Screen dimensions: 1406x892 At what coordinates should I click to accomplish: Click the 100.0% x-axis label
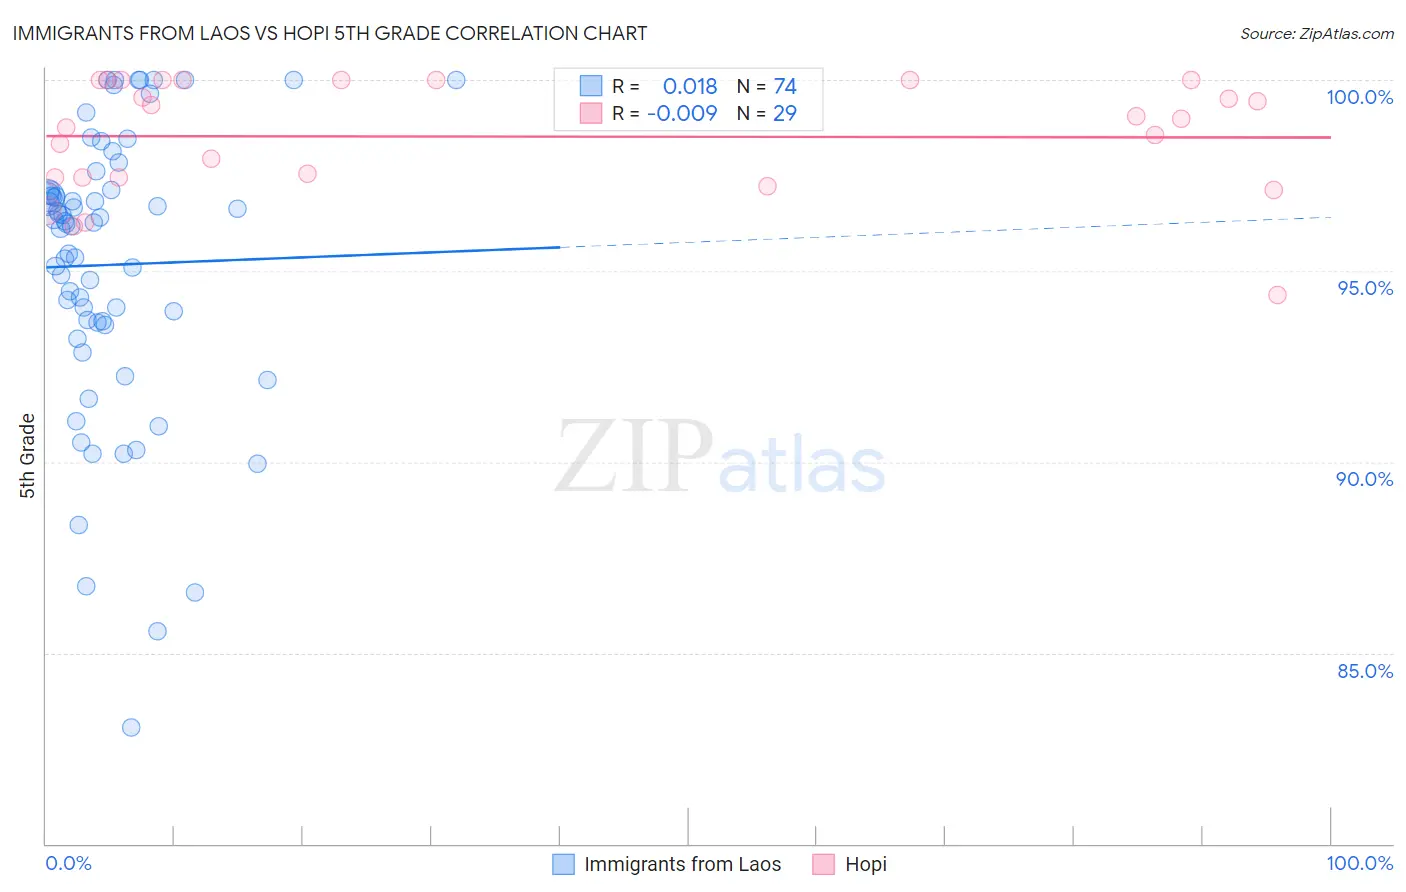click(x=1360, y=863)
